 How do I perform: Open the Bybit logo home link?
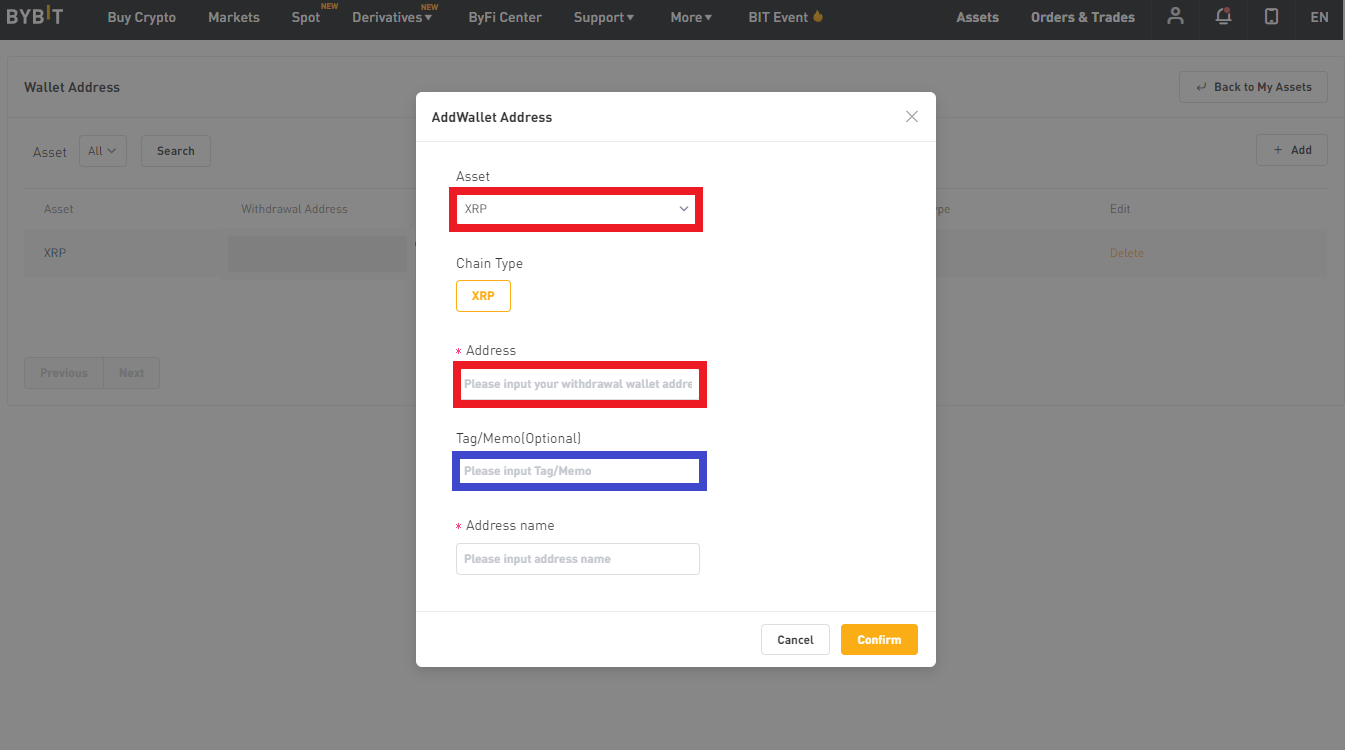35,17
